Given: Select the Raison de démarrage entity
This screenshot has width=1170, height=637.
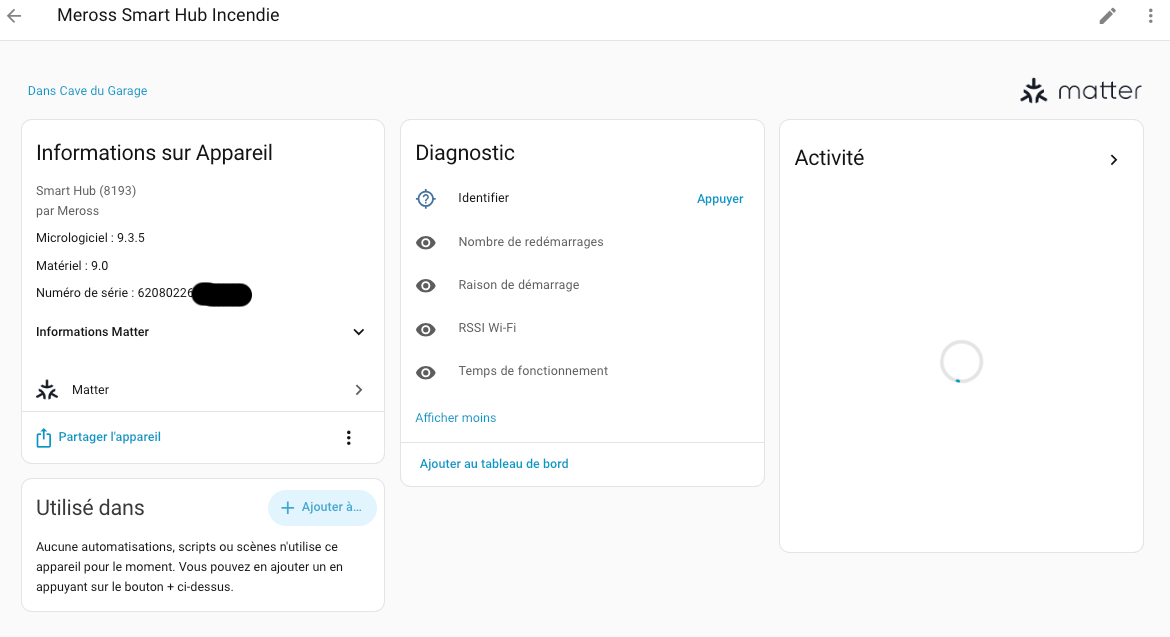Looking at the screenshot, I should tap(519, 285).
